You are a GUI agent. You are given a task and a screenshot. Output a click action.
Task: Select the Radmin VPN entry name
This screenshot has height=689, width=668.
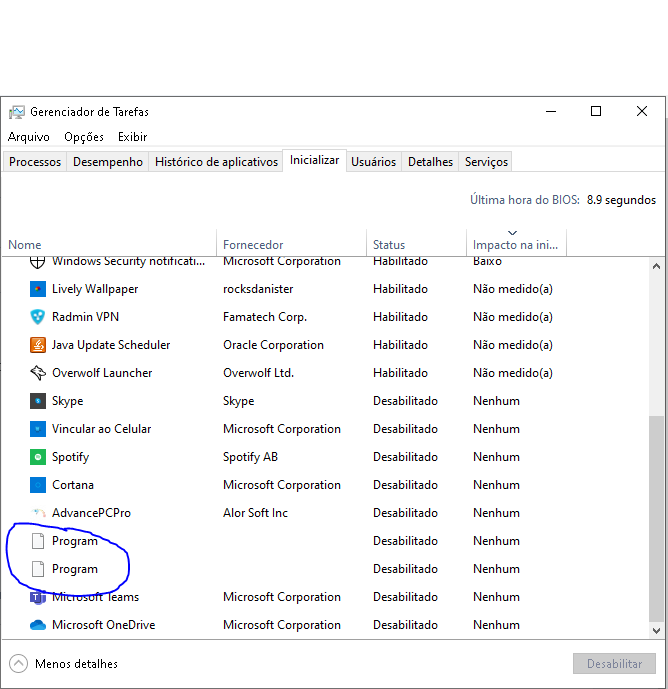85,317
